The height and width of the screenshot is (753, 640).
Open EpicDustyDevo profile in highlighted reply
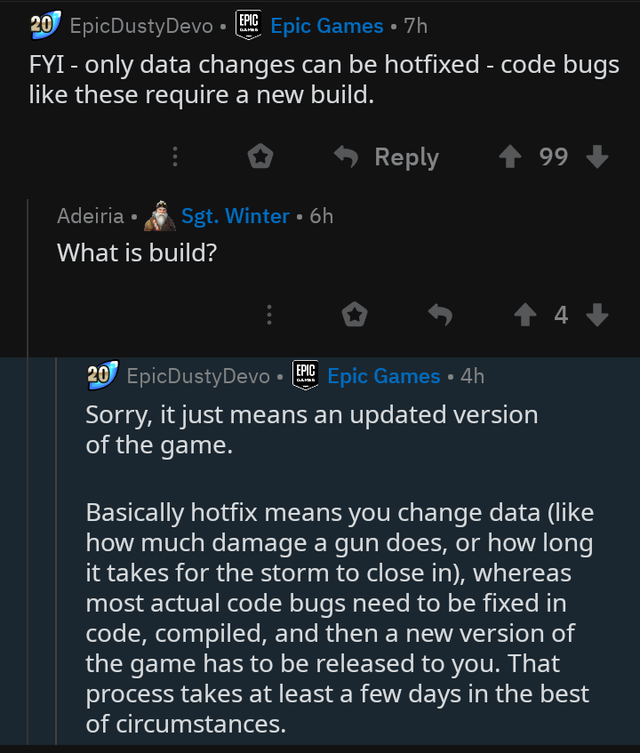click(x=198, y=376)
